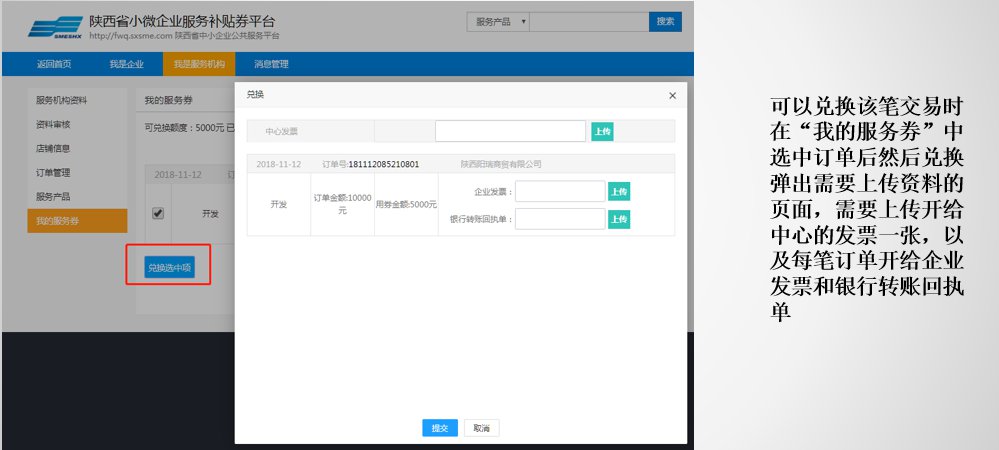
Task: Upload the 中心发票 file with 上传
Action: pyautogui.click(x=602, y=132)
